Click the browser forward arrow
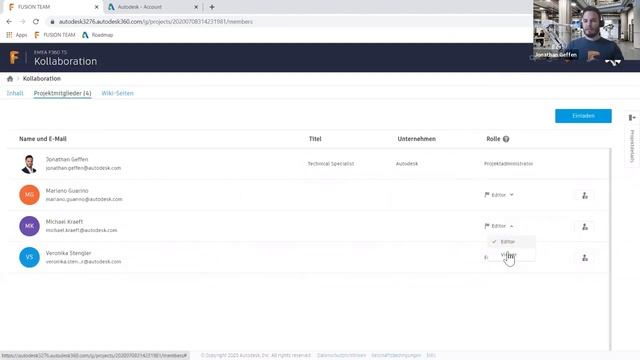The image size is (640, 360). (x=22, y=22)
